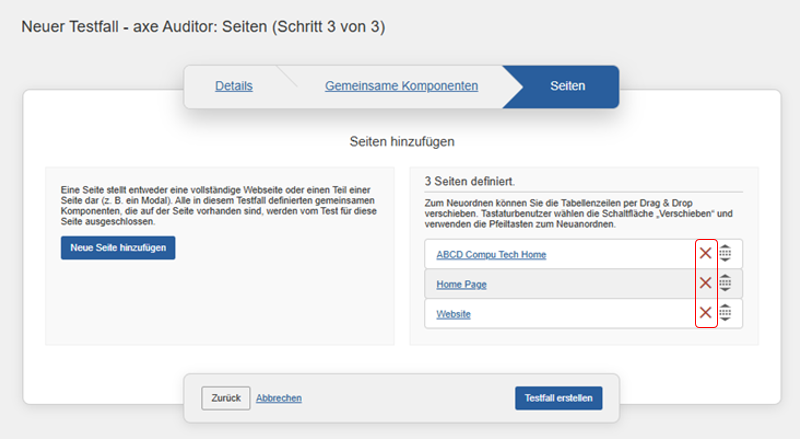Screen dimensions: 800x442
Task: Click the drag and drop instructions text
Action: click(578, 213)
